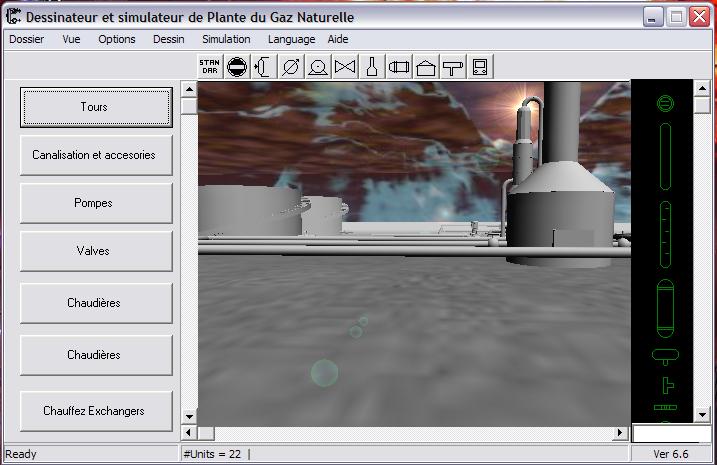Open the Aide menu

pyautogui.click(x=338, y=39)
